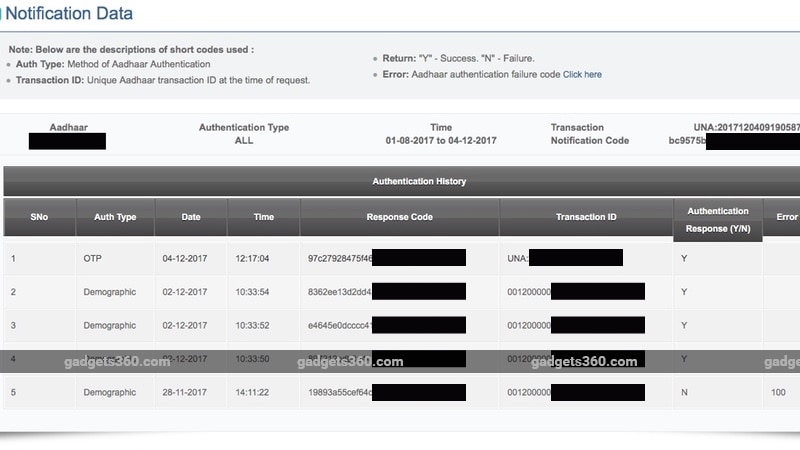Image resolution: width=800 pixels, height=450 pixels.
Task: Select 'Demographic' auth type in row 5
Action: point(110,392)
